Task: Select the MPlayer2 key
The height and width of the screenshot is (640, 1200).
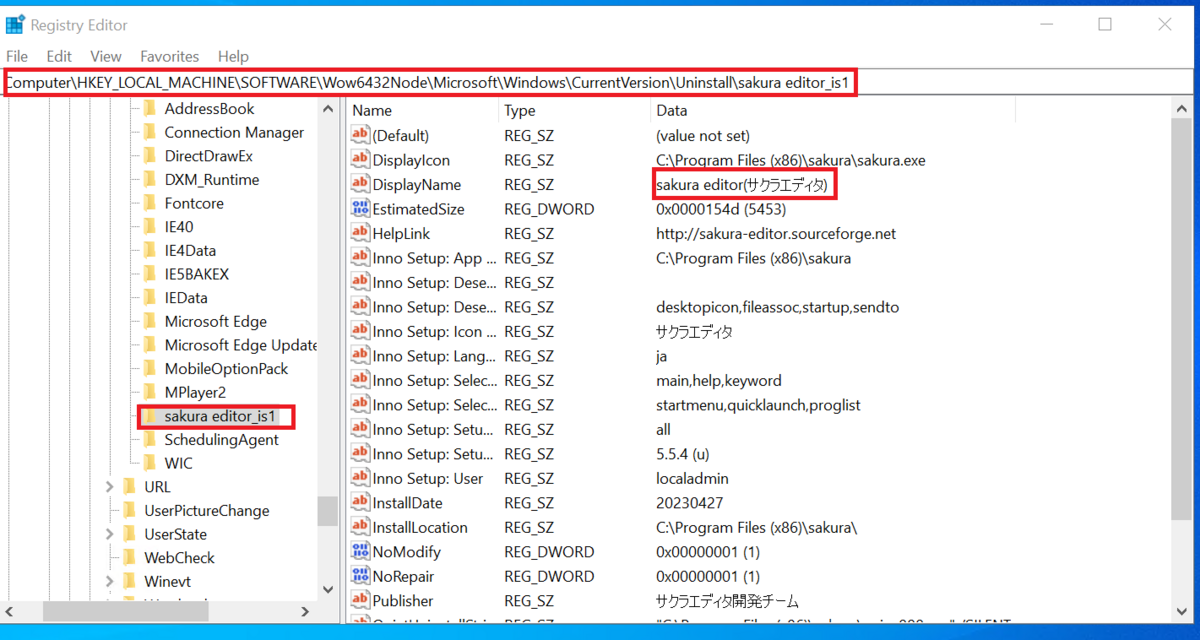Action: tap(195, 392)
